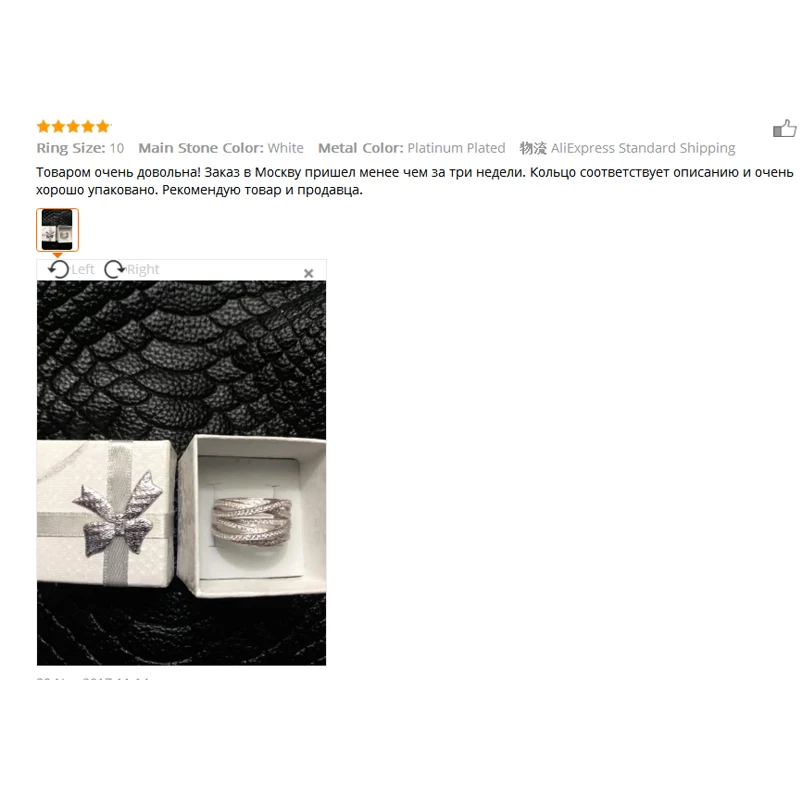Close the enlarged photo with the X

(308, 273)
